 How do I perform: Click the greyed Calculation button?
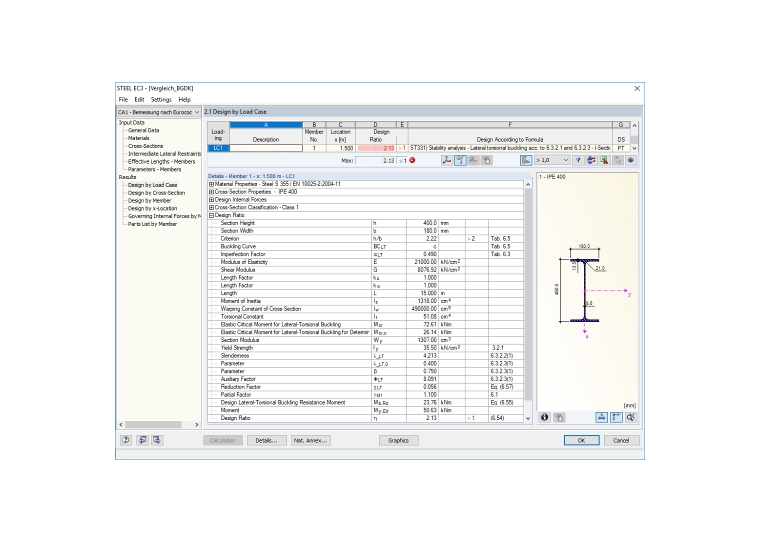click(222, 441)
